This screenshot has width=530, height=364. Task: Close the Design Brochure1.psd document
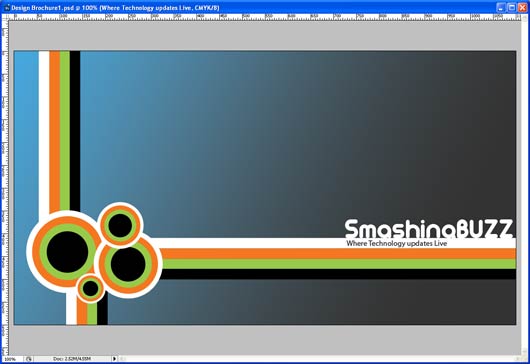point(522,7)
